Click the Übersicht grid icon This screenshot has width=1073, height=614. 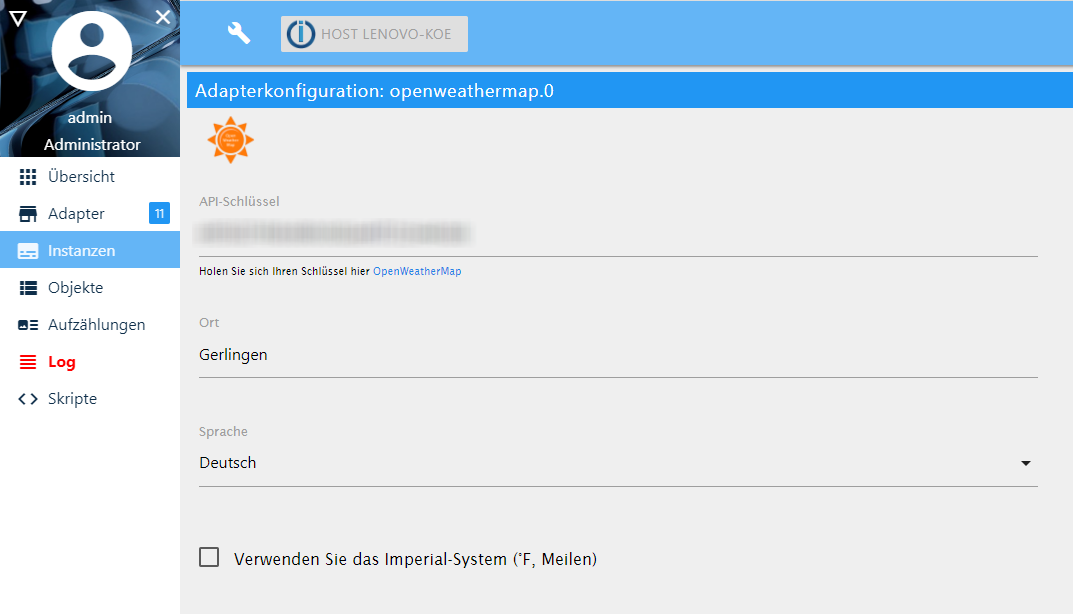click(28, 177)
